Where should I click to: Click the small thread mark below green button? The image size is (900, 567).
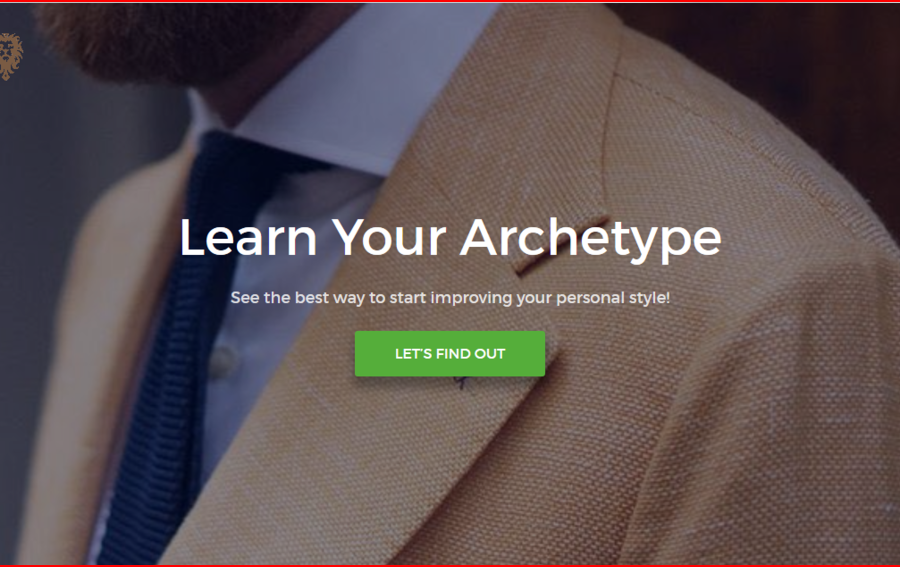tap(462, 382)
